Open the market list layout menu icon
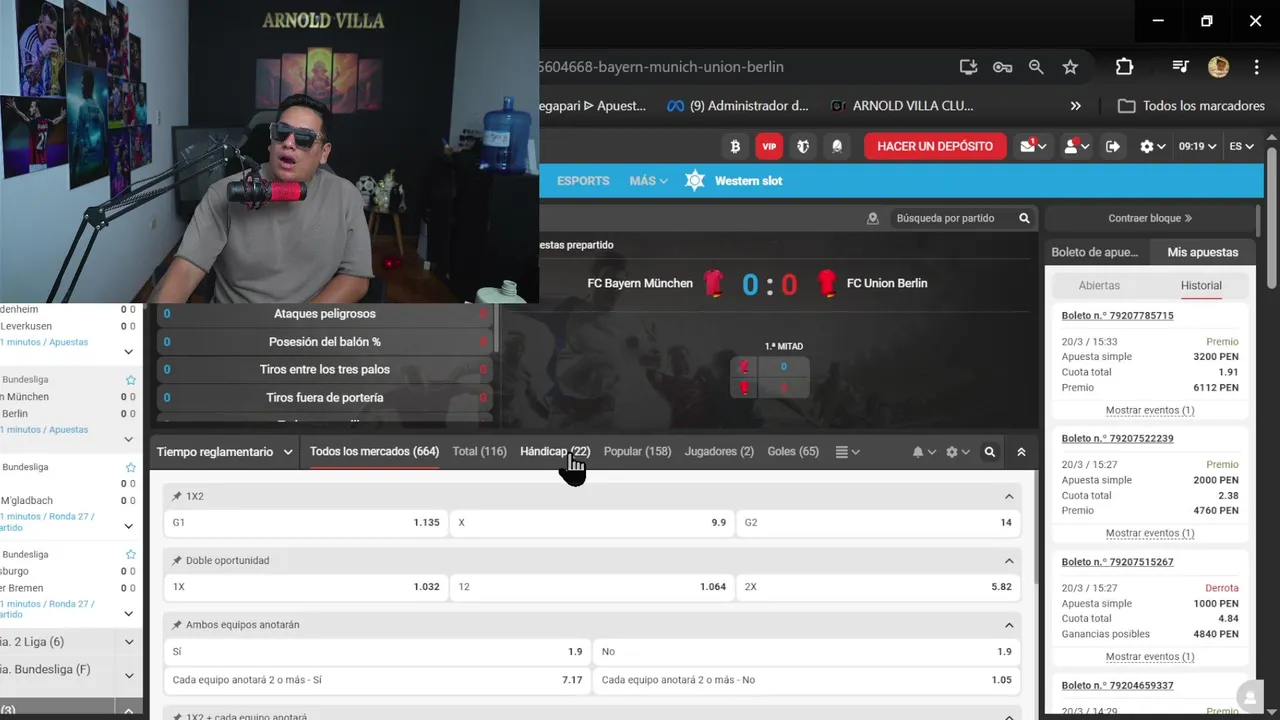1280x720 pixels. [847, 452]
